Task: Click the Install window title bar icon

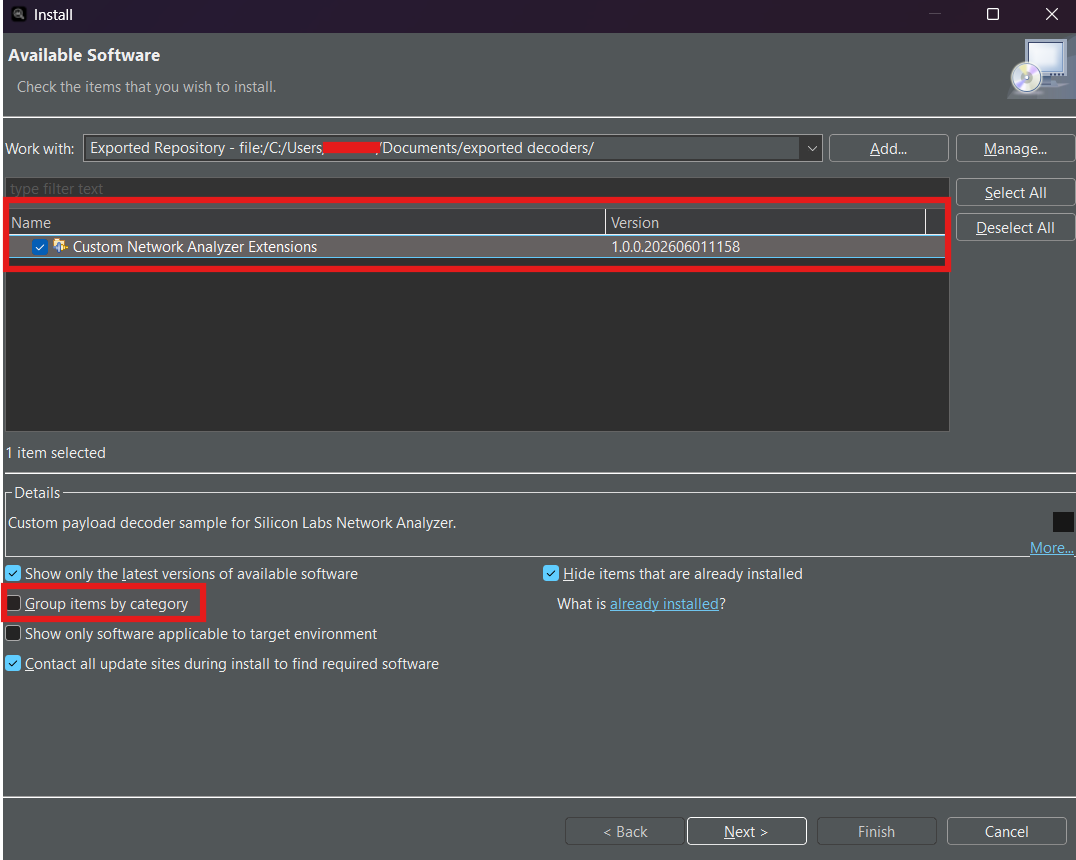Action: [x=19, y=14]
